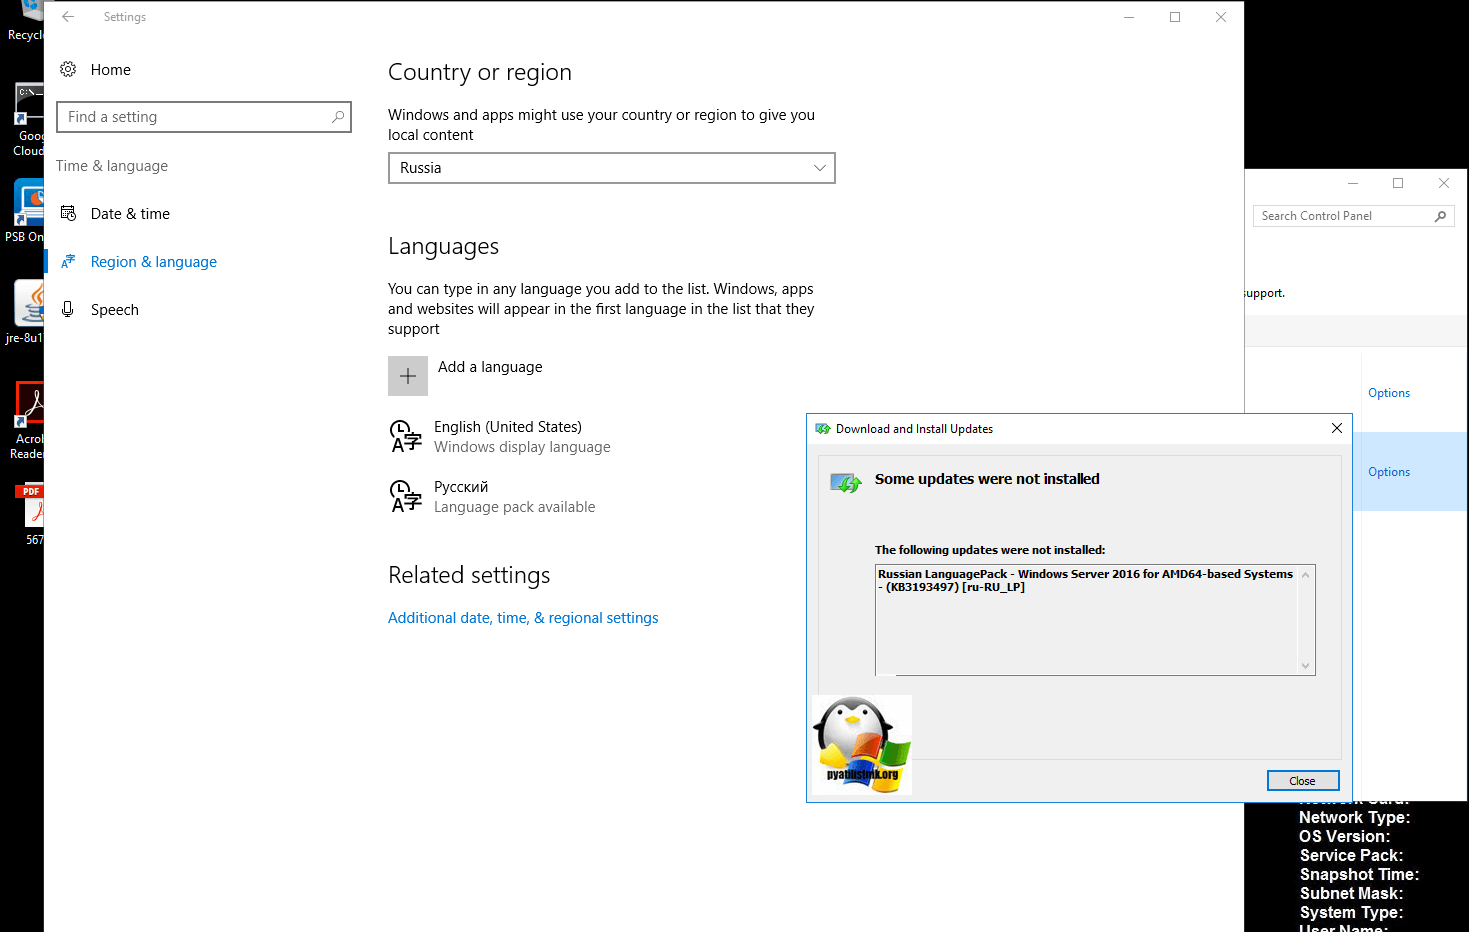Screen dimensions: 1469x932
Task: Open Date & time settings page
Action: point(130,214)
